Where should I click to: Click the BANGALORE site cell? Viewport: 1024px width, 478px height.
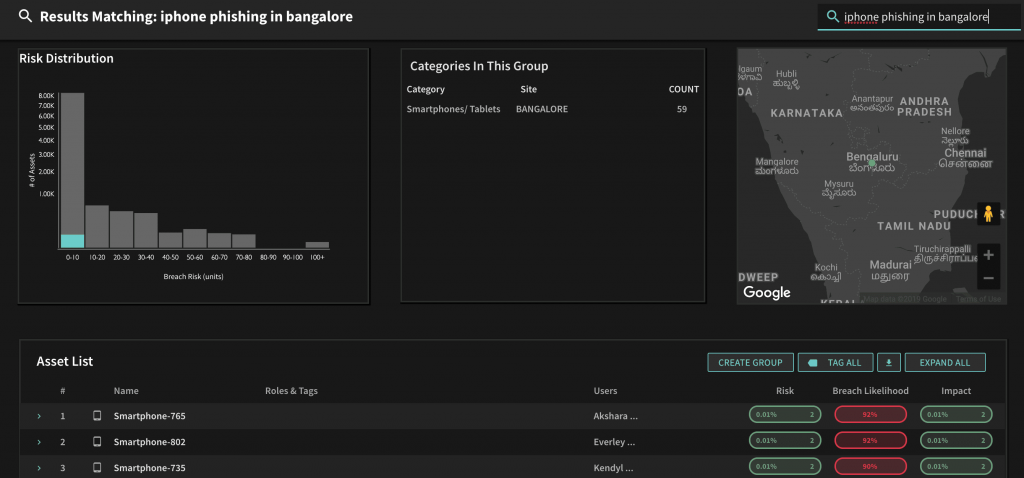click(x=542, y=109)
